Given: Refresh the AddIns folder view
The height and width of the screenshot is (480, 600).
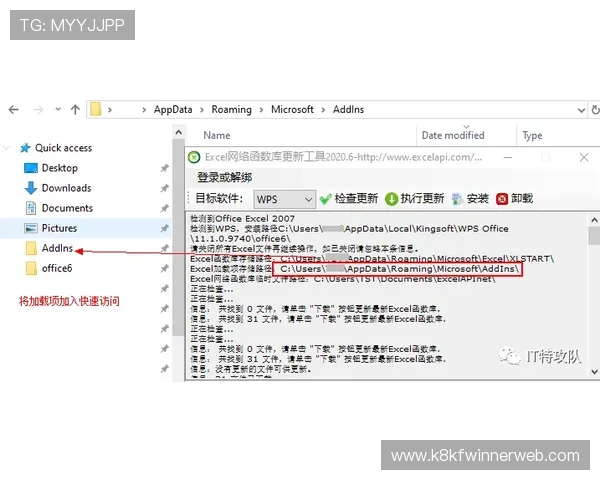Looking at the screenshot, I should click(595, 110).
